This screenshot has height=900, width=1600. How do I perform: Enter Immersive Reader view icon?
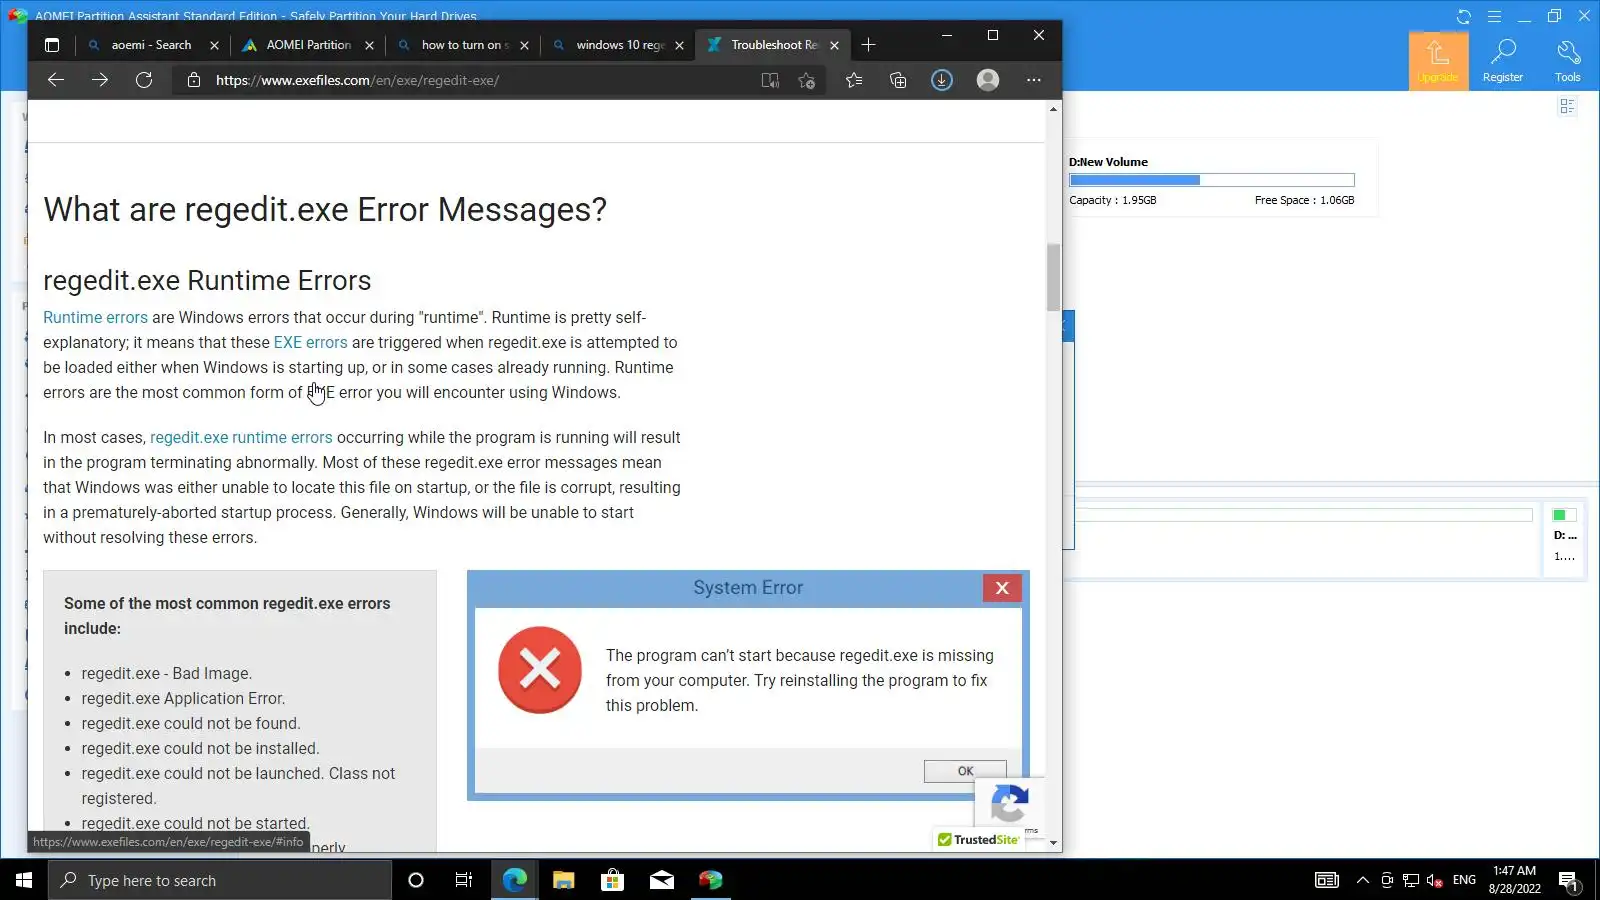pos(770,80)
